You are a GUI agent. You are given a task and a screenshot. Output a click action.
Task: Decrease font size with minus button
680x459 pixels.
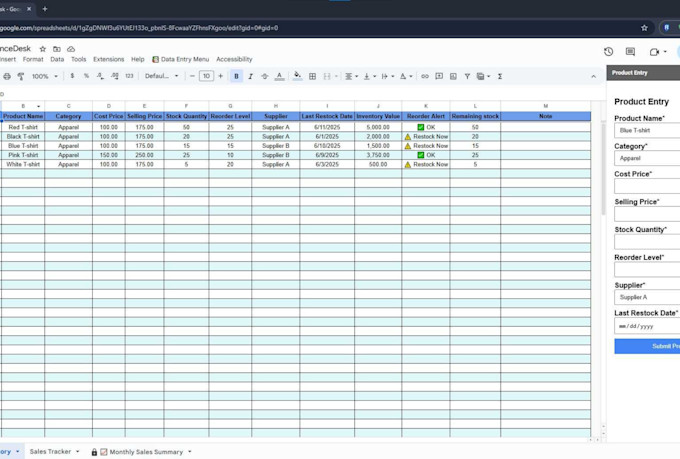click(x=192, y=76)
